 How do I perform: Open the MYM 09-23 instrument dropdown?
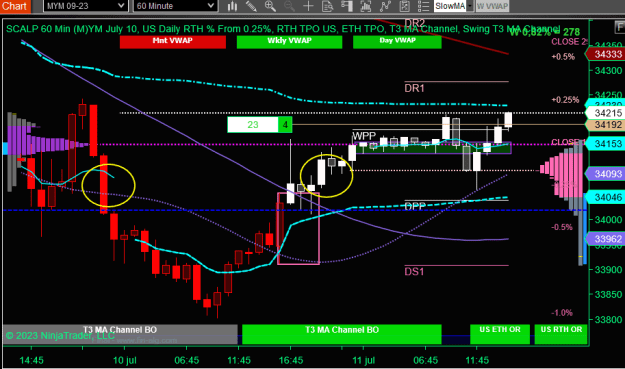pyautogui.click(x=86, y=6)
